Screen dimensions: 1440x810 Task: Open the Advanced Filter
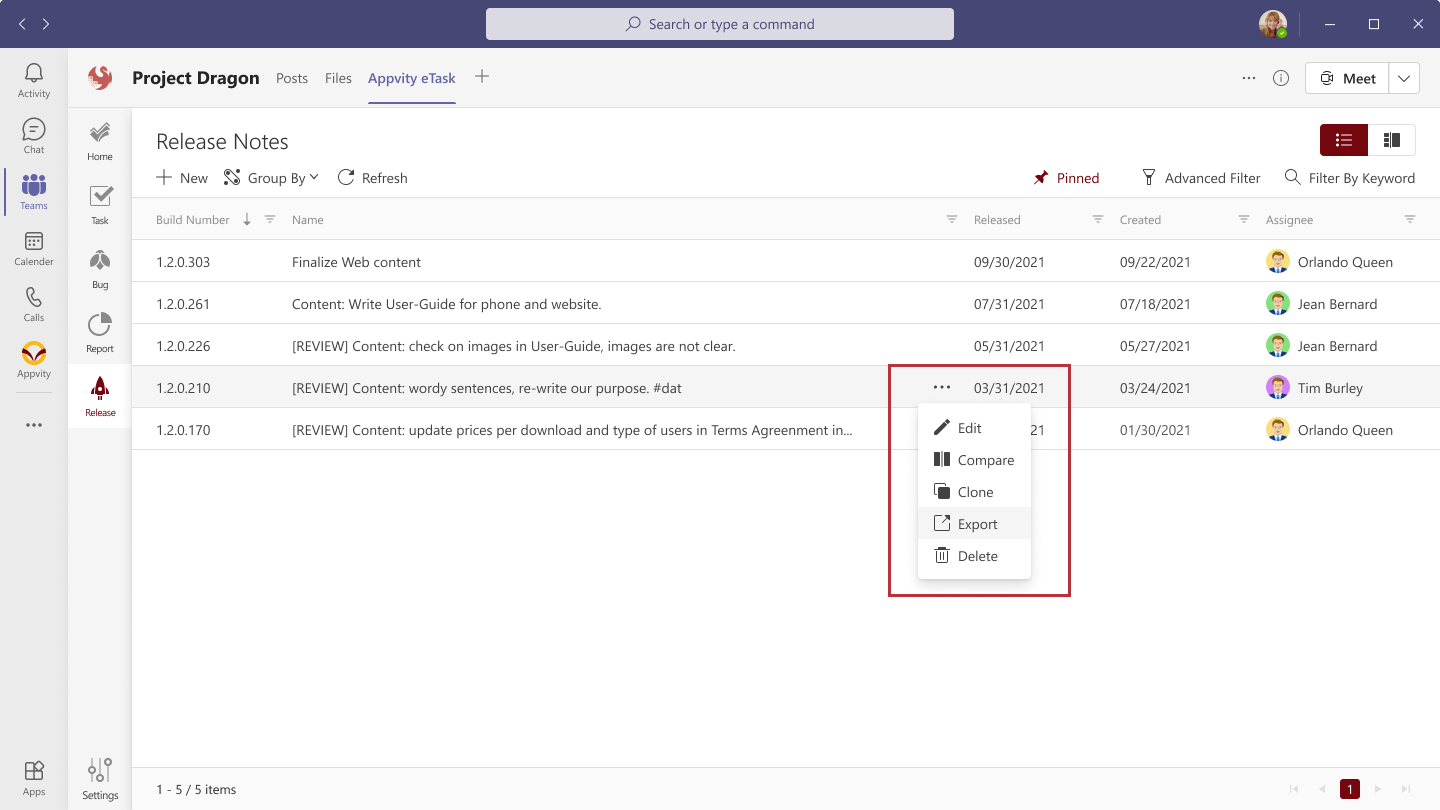tap(1201, 177)
